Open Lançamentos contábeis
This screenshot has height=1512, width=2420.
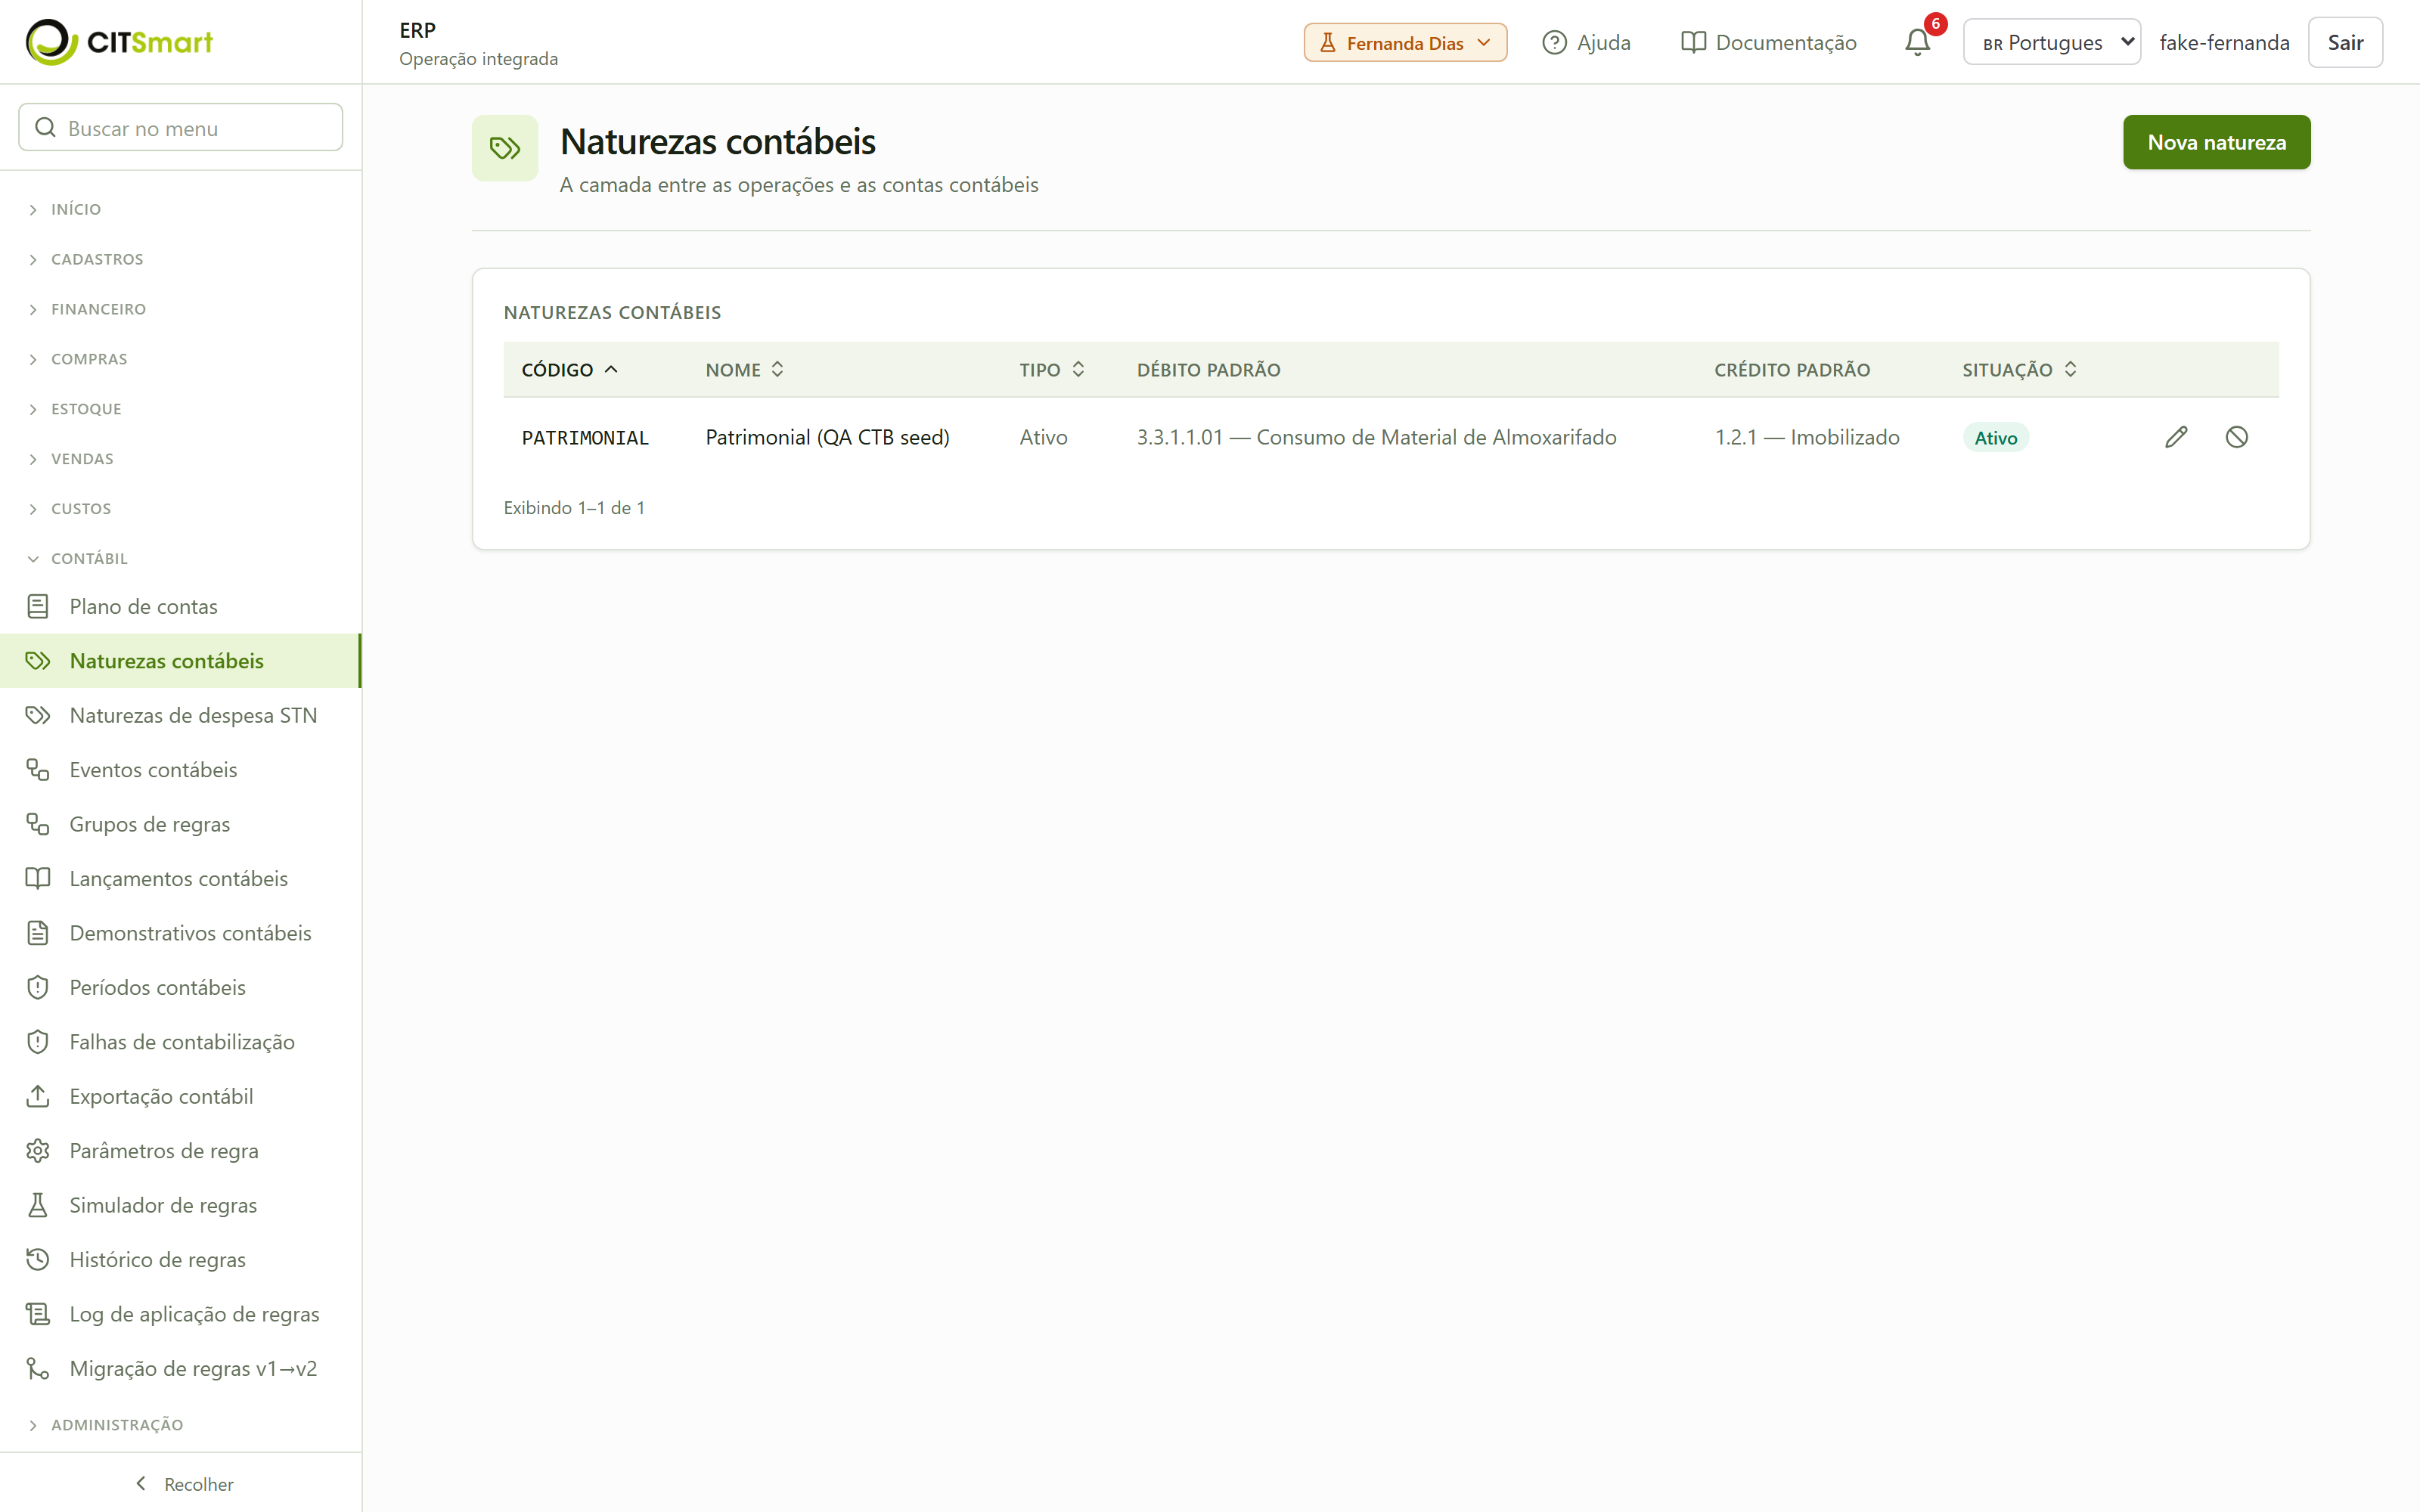pyautogui.click(x=181, y=878)
